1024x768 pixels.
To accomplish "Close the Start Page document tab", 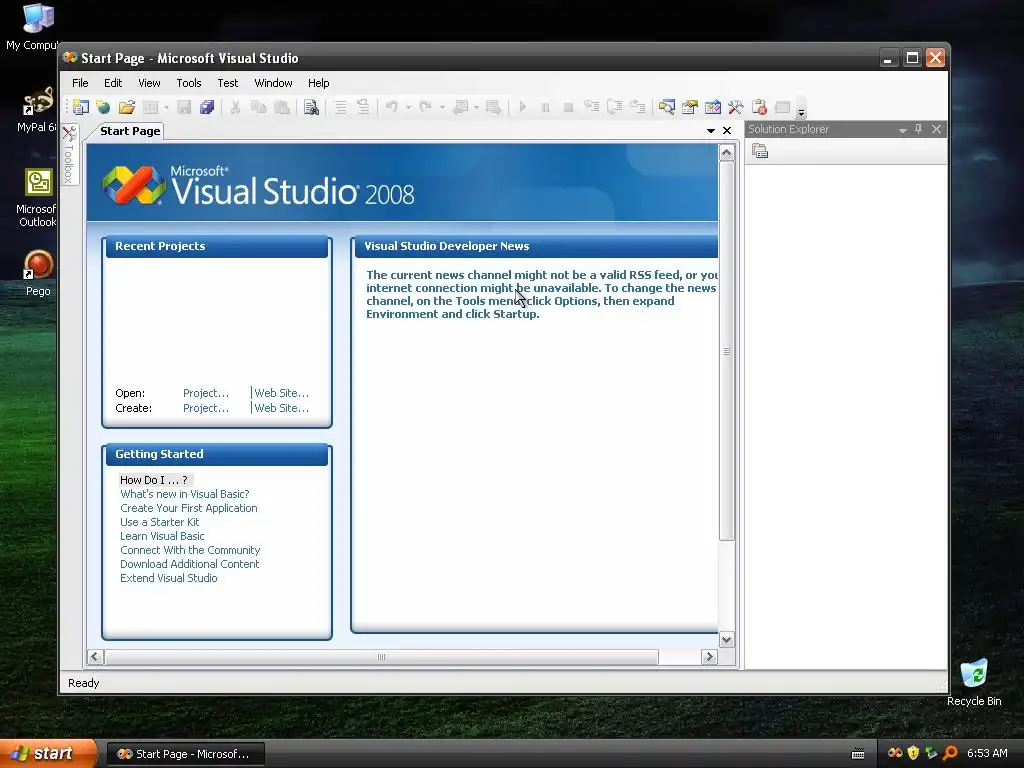I will pos(727,131).
